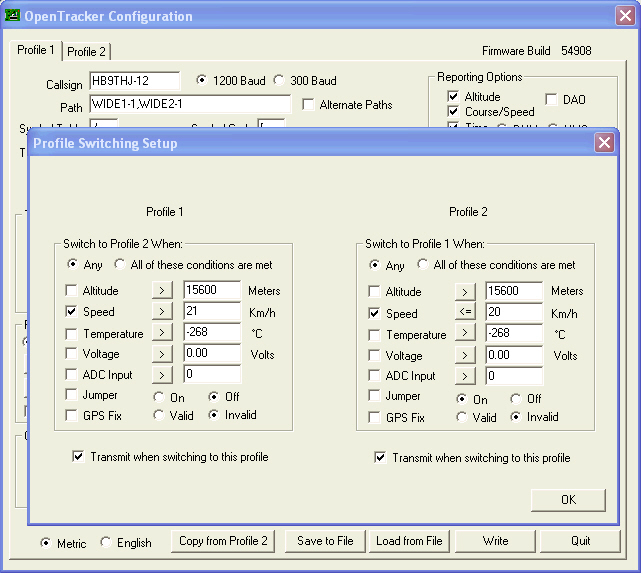Select 1200 Baud option
This screenshot has height=573, width=641.
click(x=231, y=80)
